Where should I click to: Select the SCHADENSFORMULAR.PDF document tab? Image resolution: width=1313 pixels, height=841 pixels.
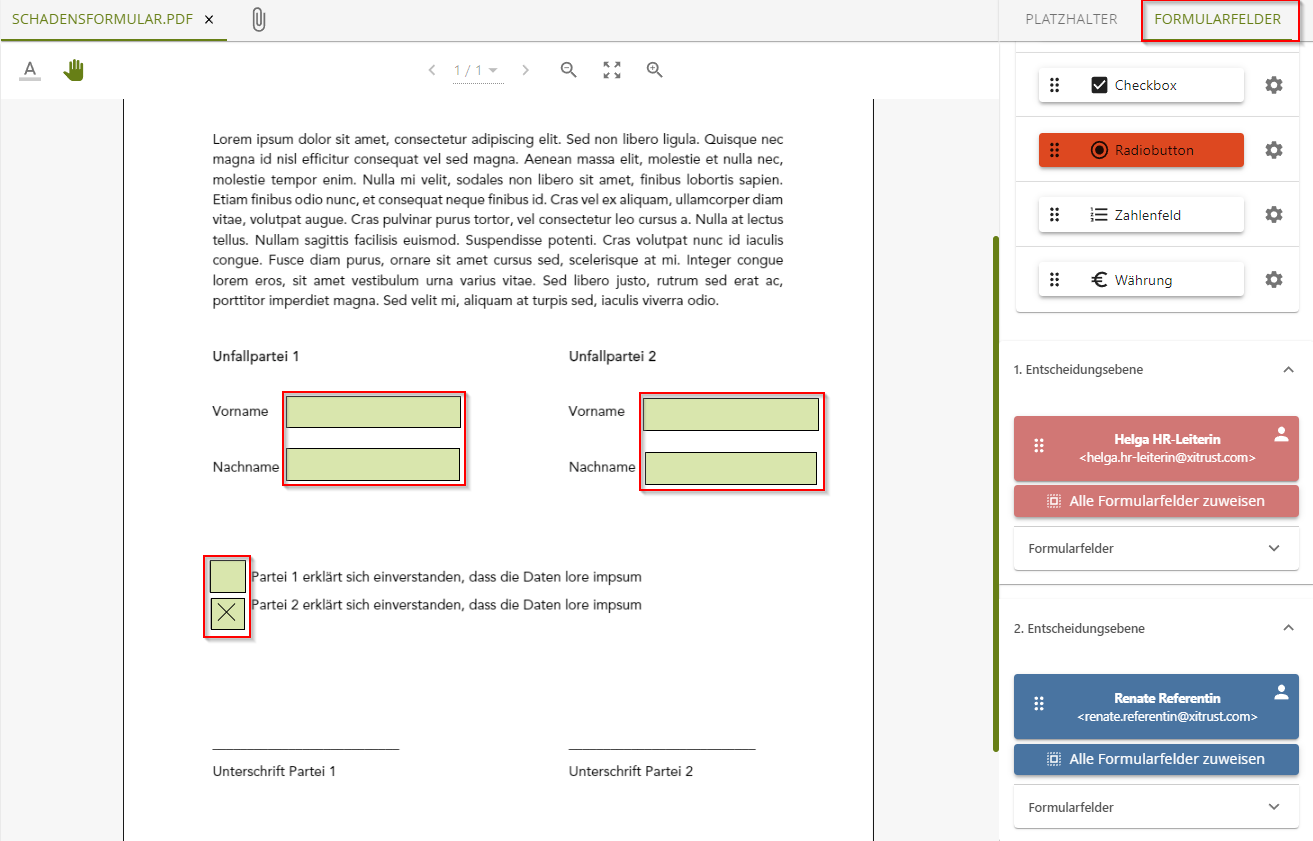[100, 18]
